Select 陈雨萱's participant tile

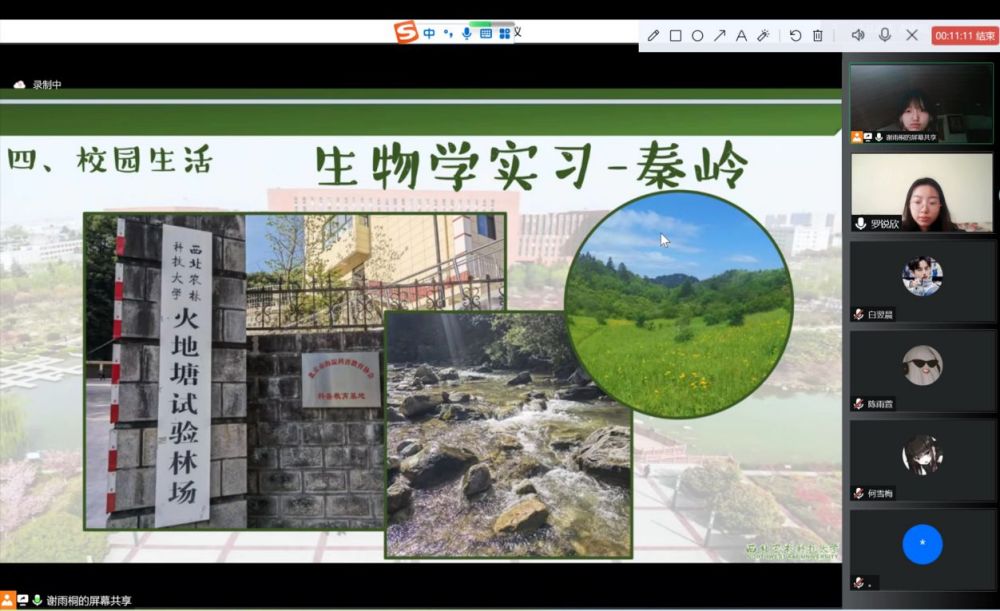coord(921,370)
